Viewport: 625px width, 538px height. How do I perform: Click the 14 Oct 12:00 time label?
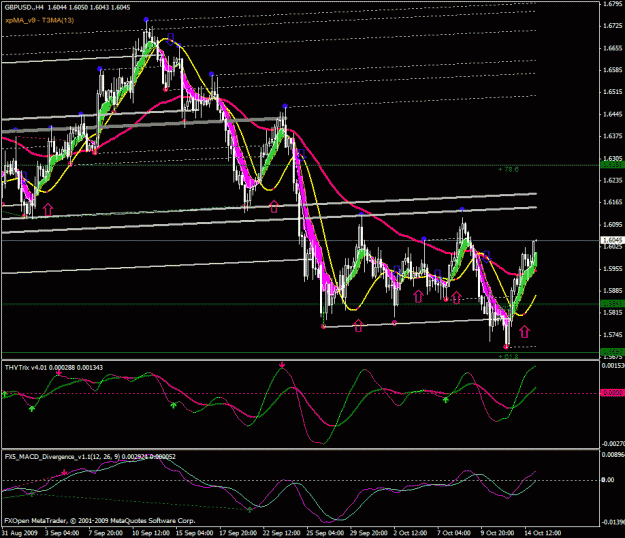click(542, 533)
